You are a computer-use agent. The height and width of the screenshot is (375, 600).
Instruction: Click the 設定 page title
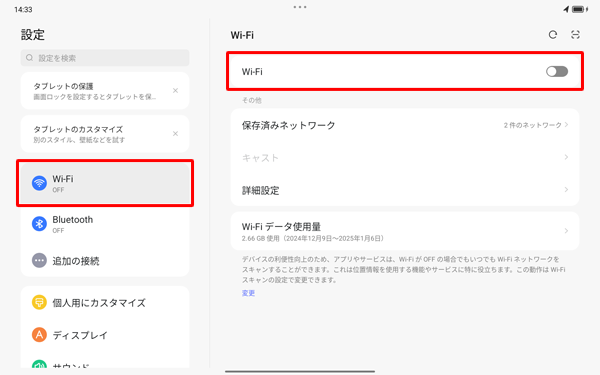click(x=33, y=35)
